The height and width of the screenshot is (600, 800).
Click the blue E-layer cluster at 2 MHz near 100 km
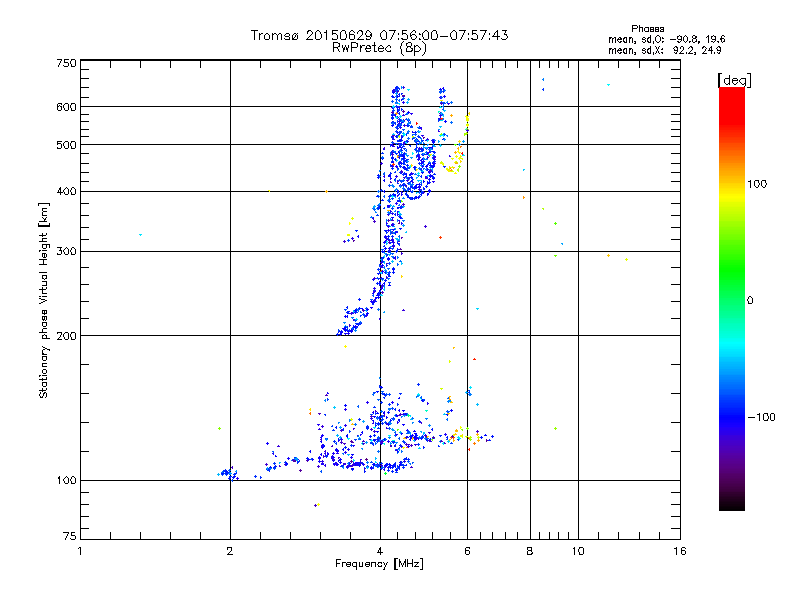pyautogui.click(x=228, y=474)
